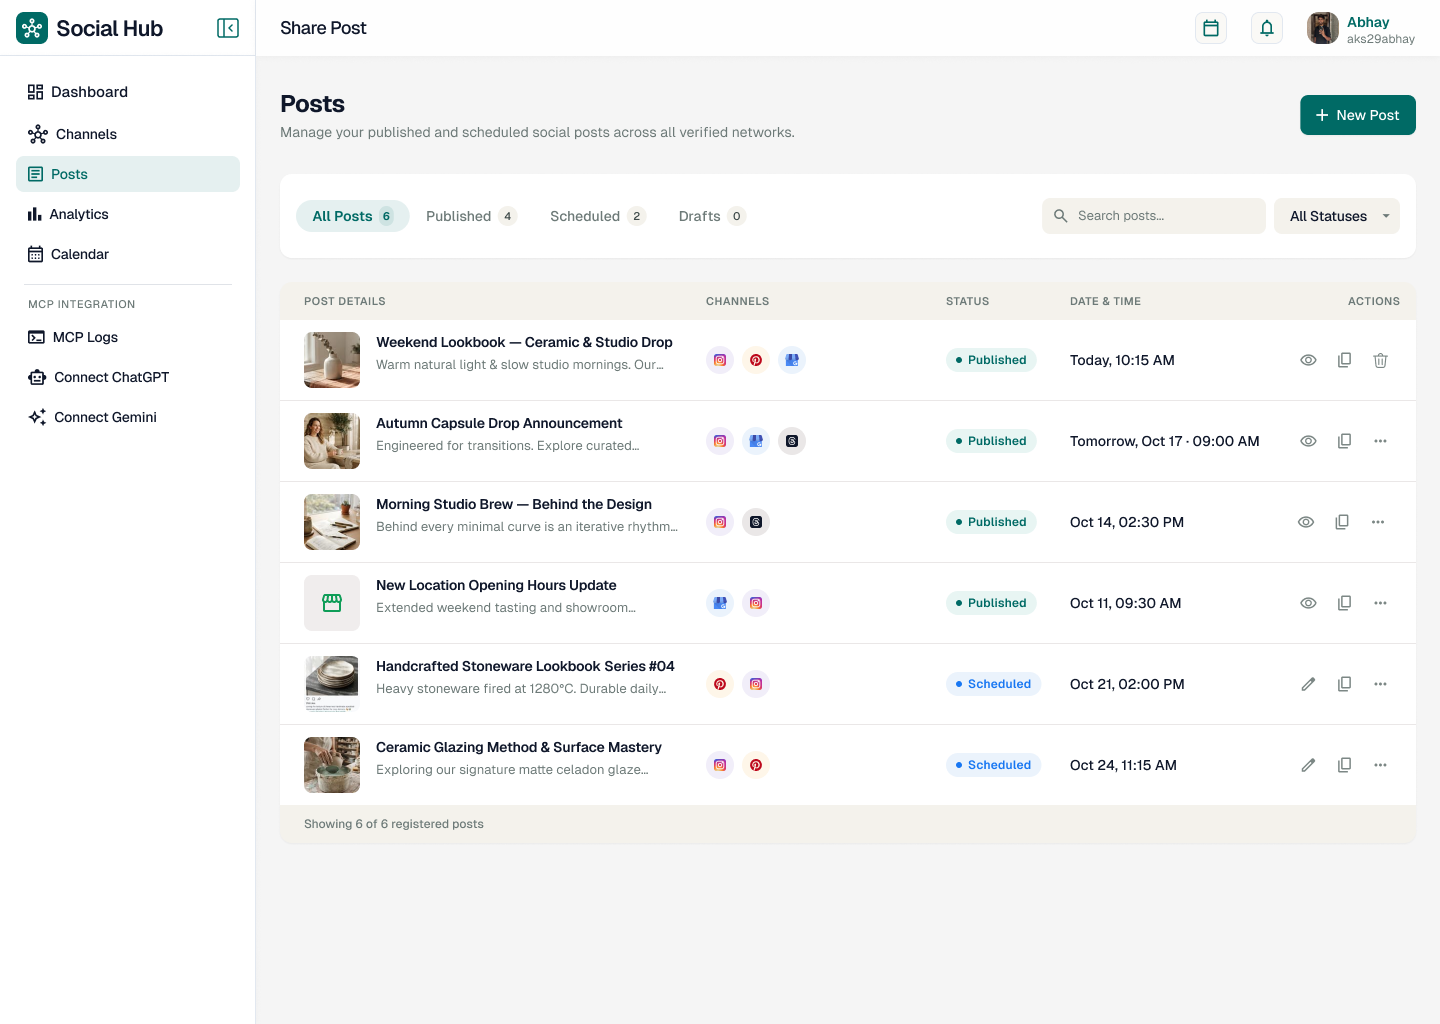This screenshot has width=1440, height=1024.
Task: Open Connect ChatGPT in sidebar
Action: point(128,377)
